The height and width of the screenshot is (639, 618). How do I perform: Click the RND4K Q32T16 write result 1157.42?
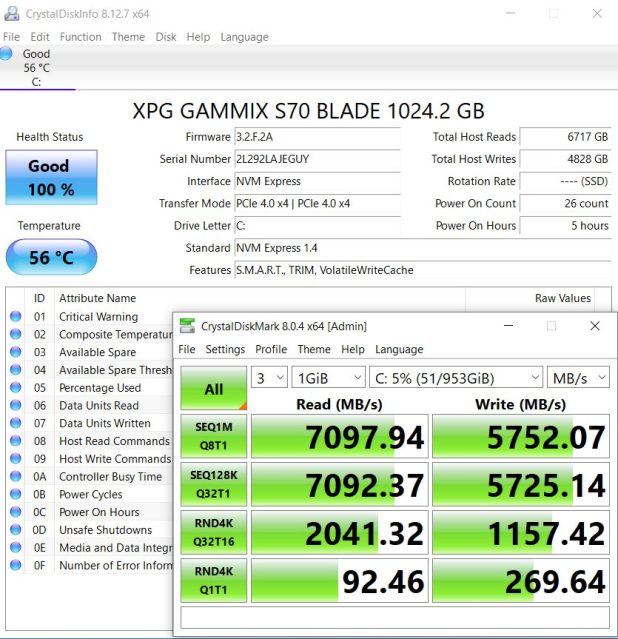(521, 532)
